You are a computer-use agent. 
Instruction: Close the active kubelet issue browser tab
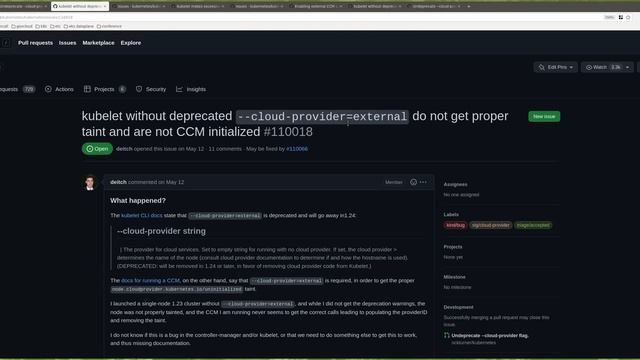click(105, 6)
